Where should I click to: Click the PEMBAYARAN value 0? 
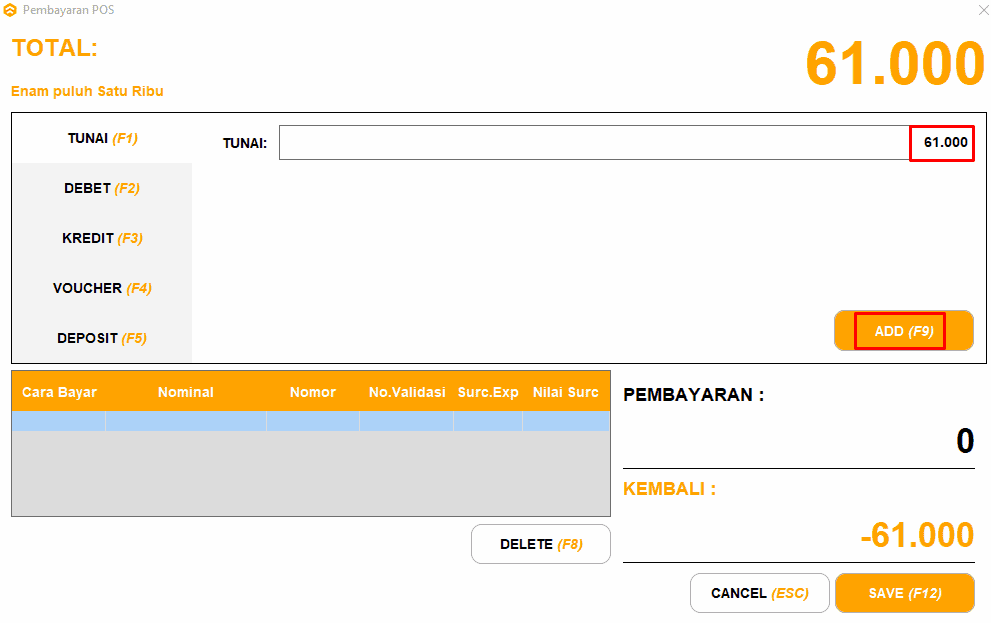tap(965, 440)
